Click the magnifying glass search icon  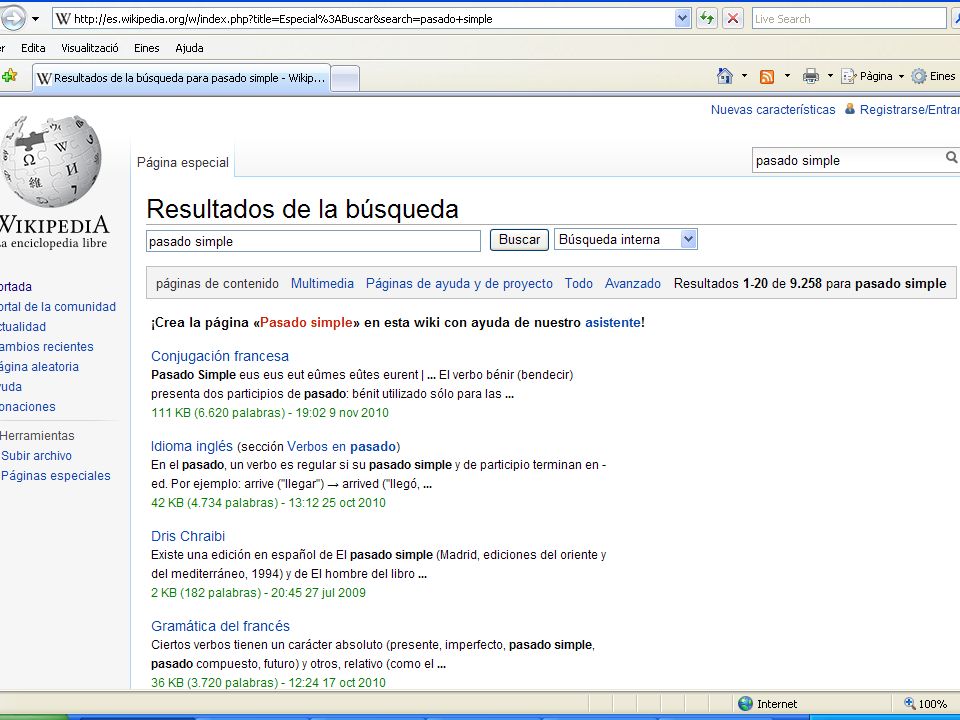[x=951, y=158]
